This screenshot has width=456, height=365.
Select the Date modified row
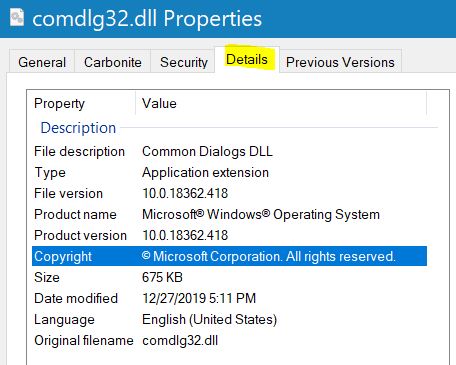pos(229,298)
